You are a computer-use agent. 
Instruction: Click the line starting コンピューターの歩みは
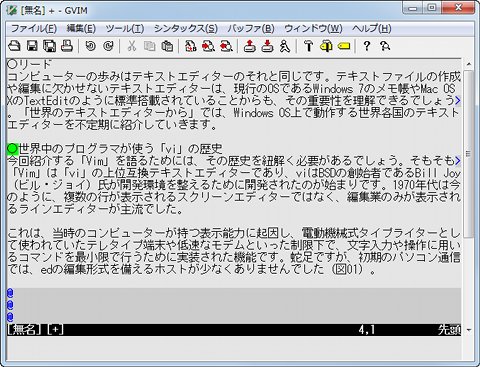coord(234,77)
